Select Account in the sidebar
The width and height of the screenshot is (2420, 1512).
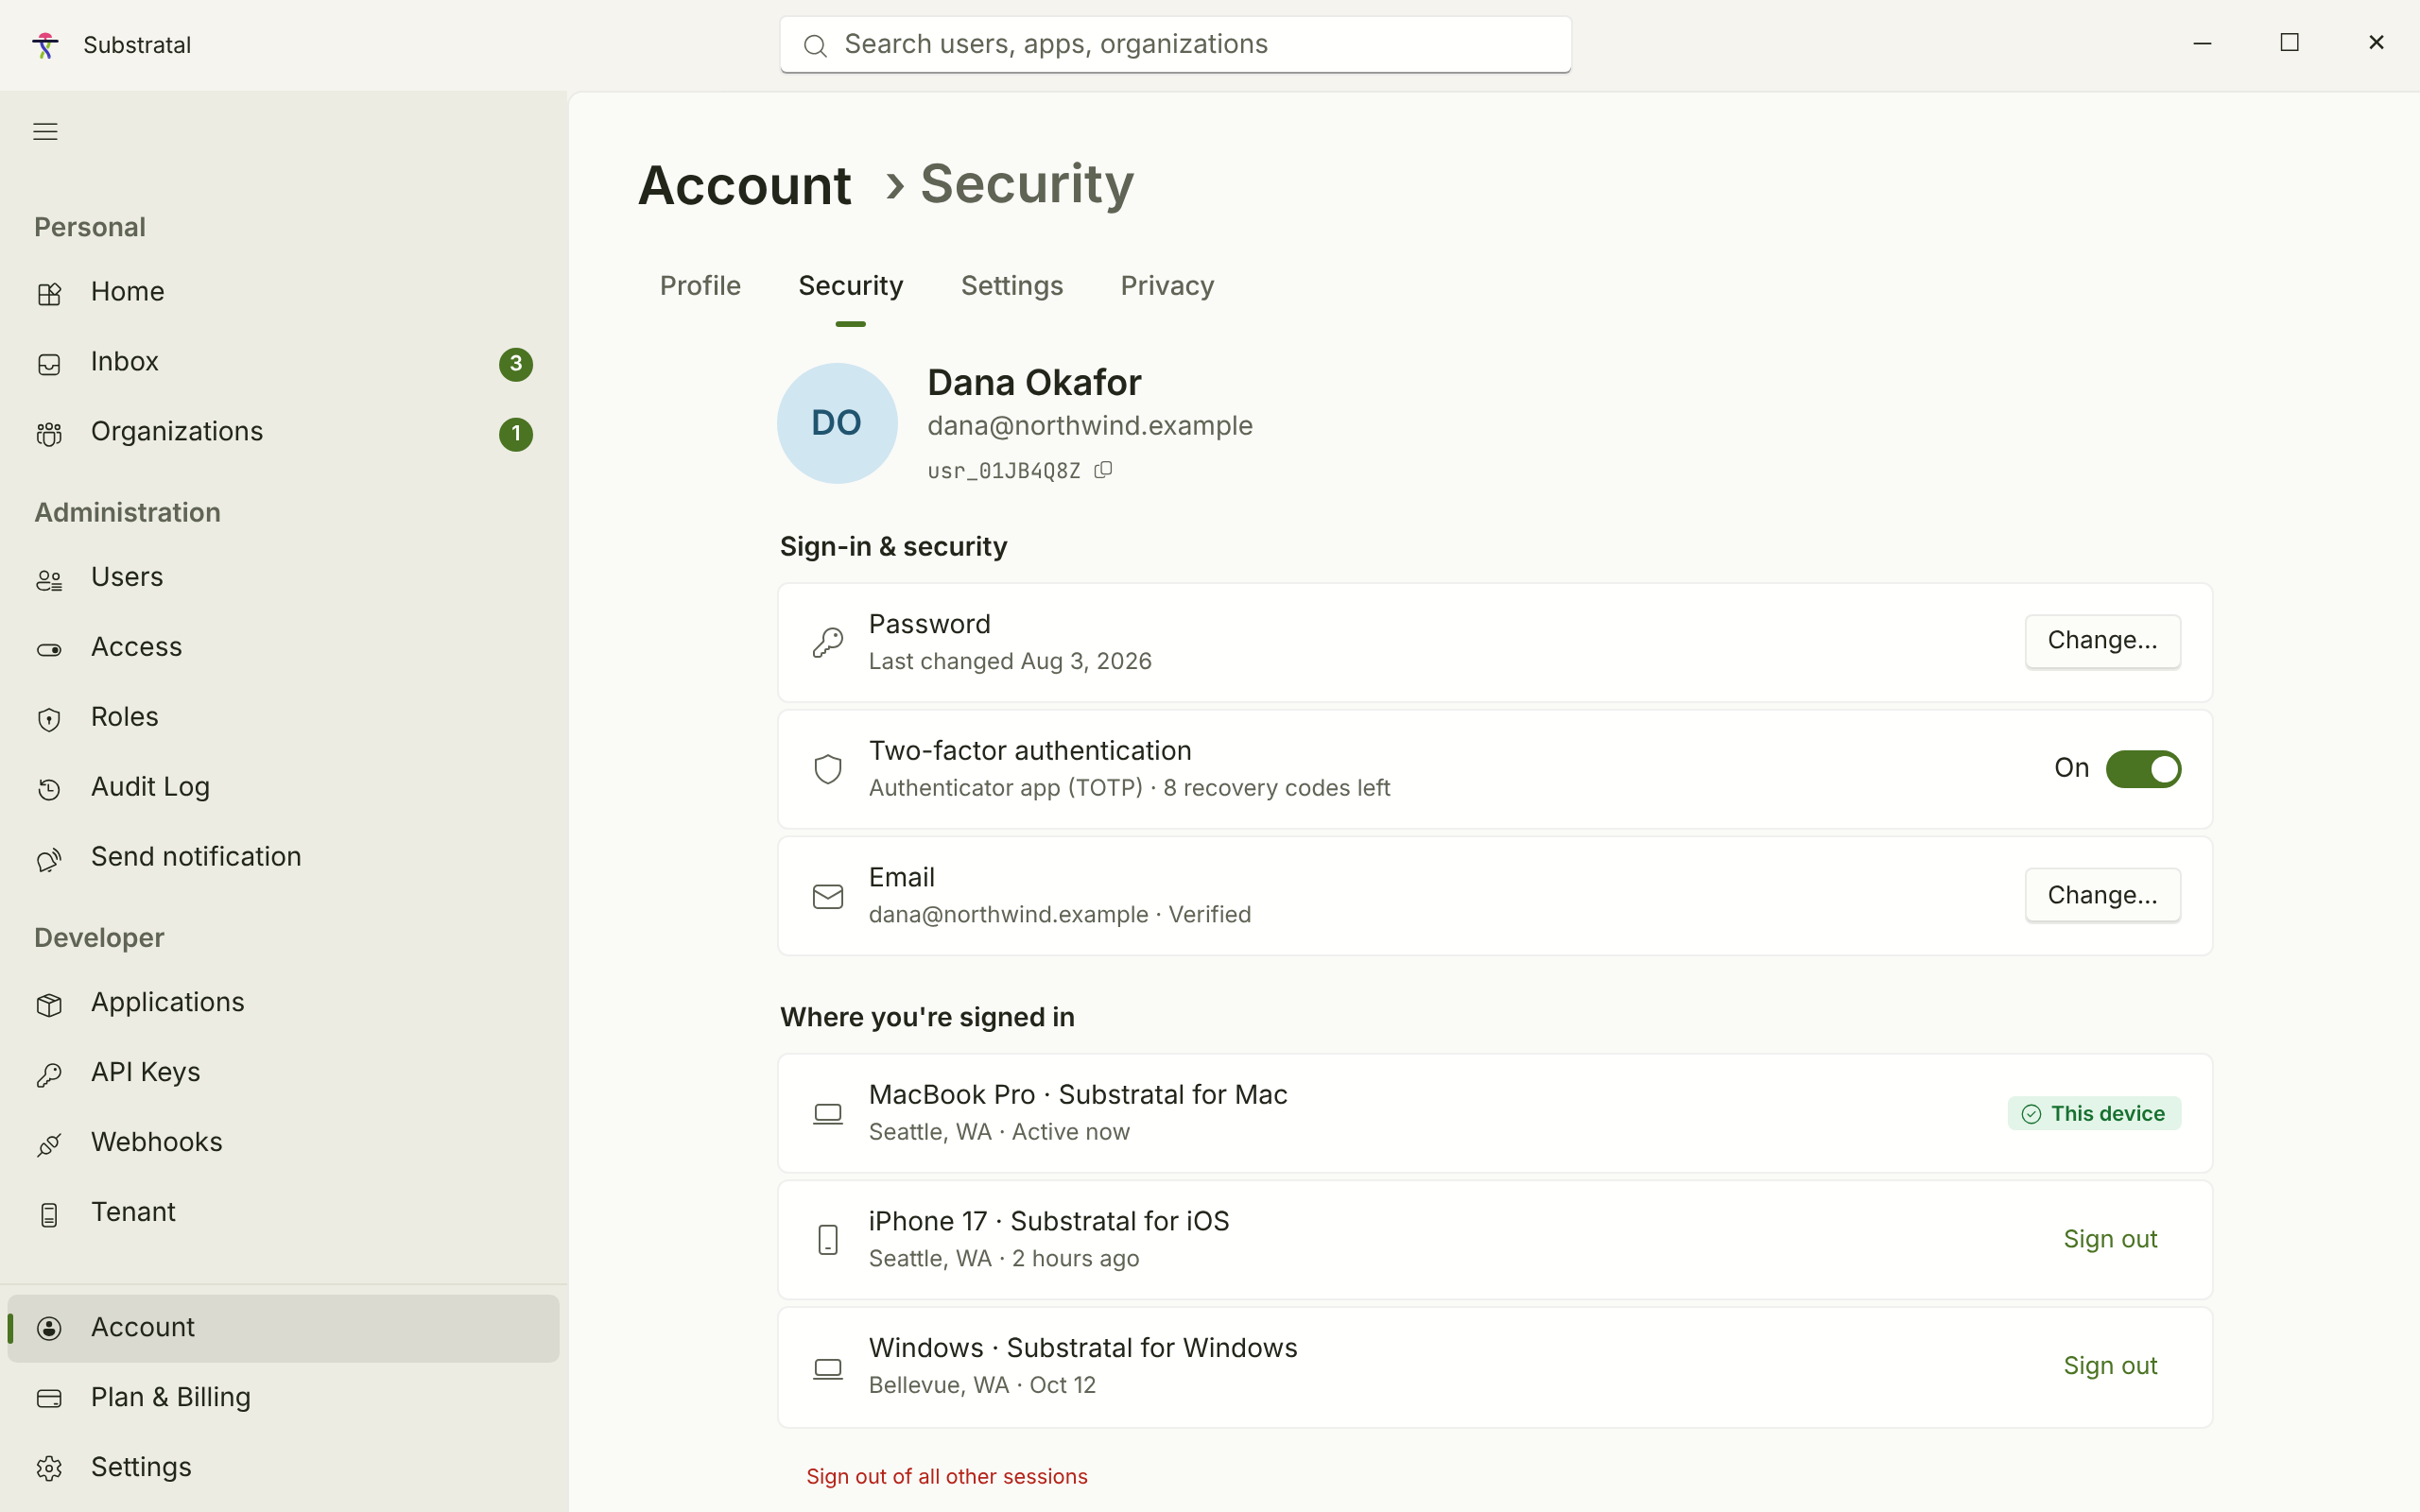[283, 1328]
